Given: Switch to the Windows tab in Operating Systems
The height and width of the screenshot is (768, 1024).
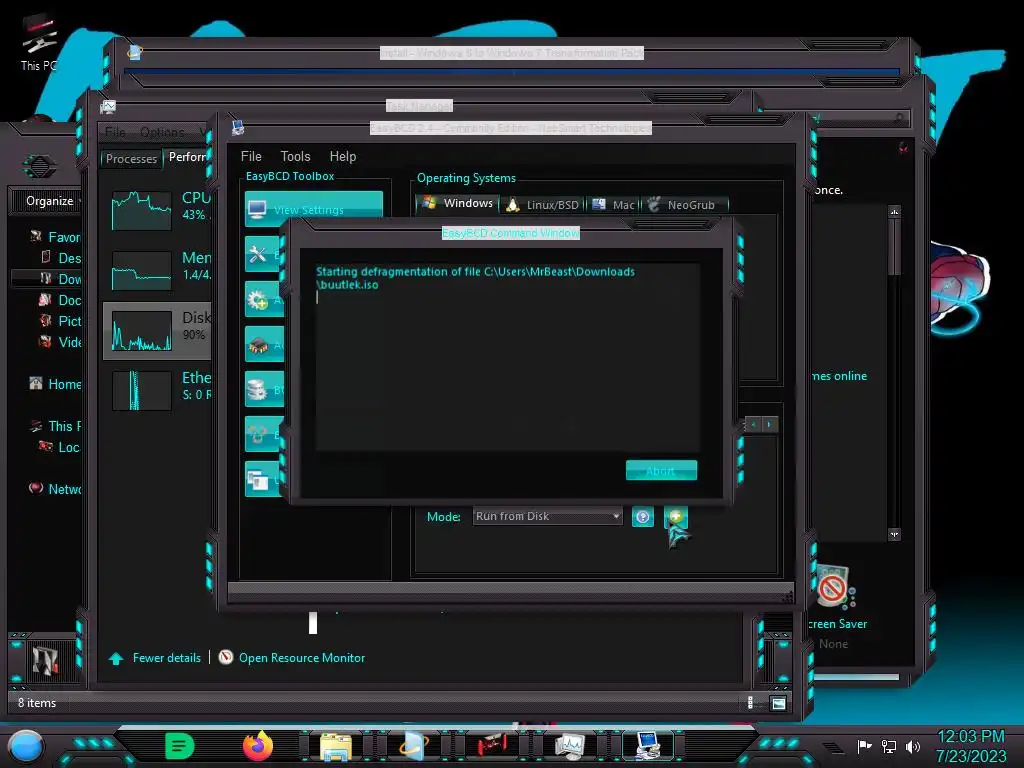Looking at the screenshot, I should (x=458, y=203).
